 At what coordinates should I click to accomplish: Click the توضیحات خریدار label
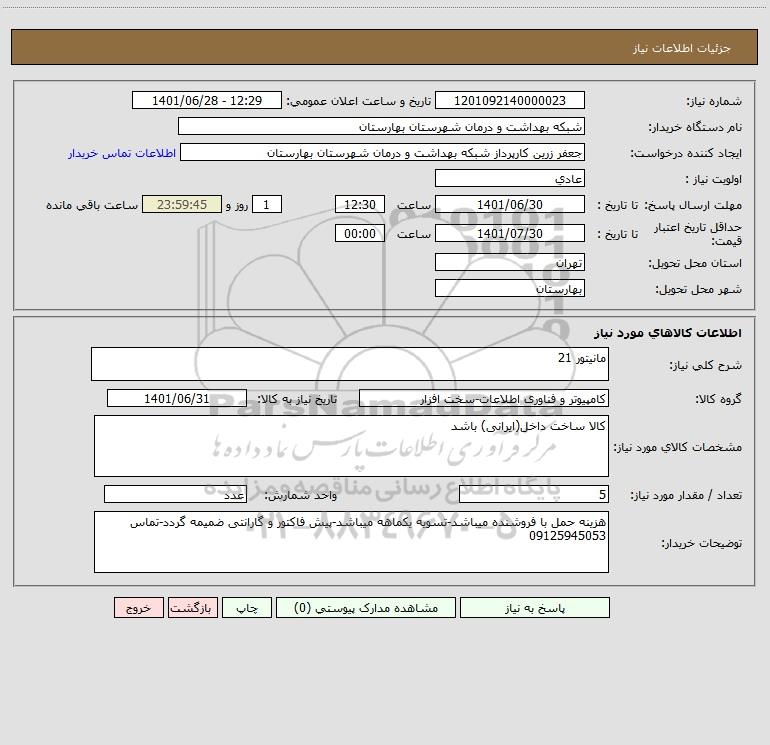coord(702,543)
